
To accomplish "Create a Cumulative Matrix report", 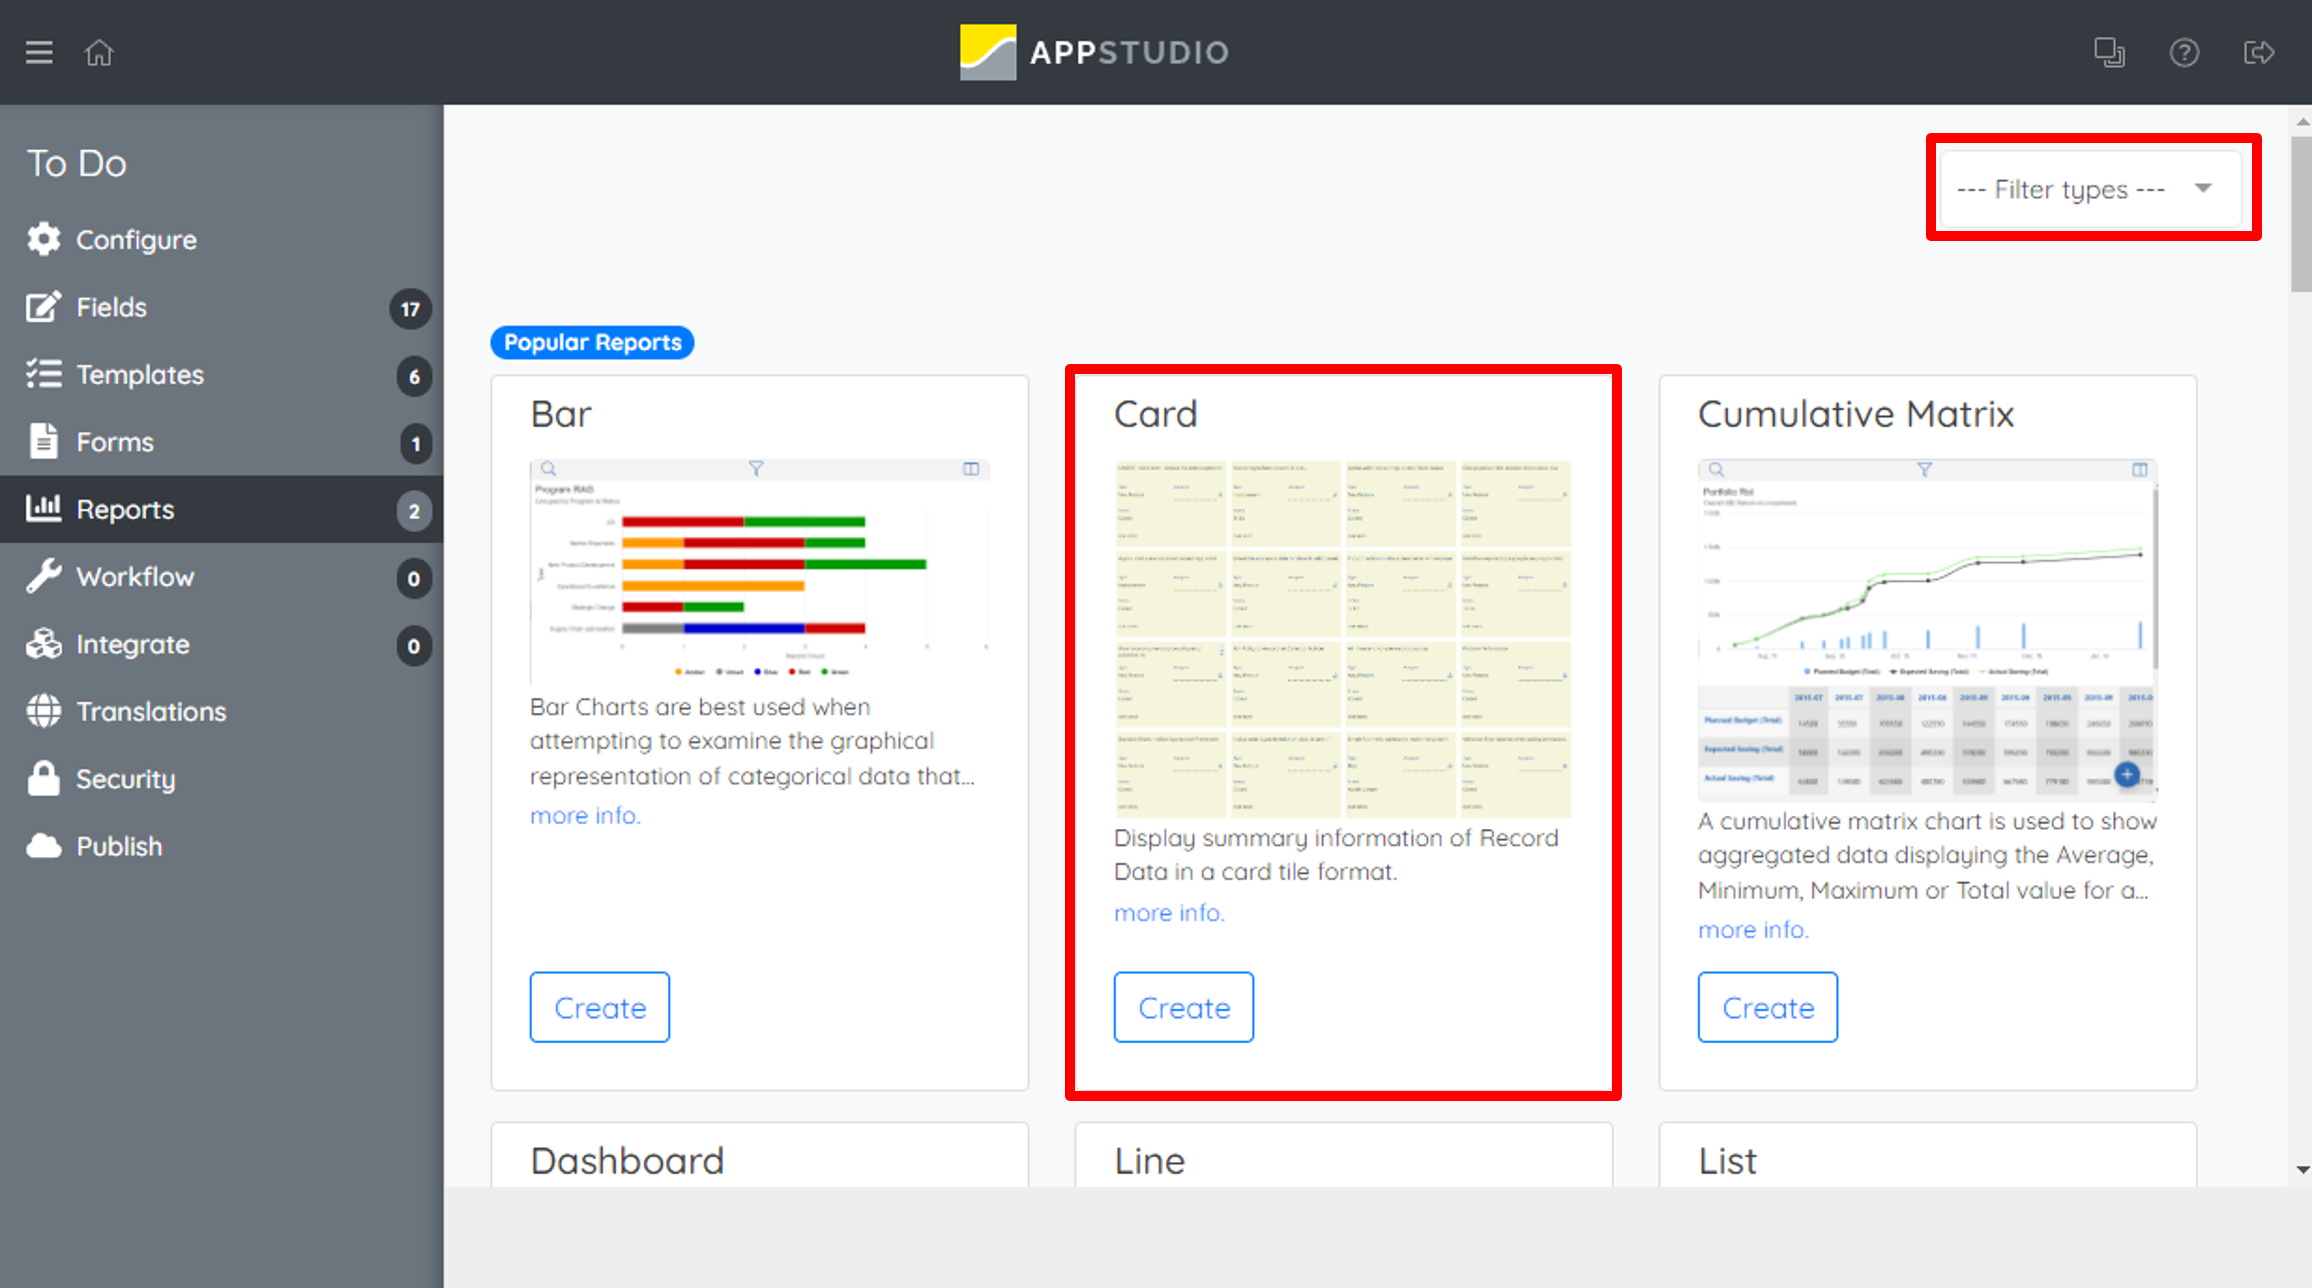I will click(x=1768, y=1007).
